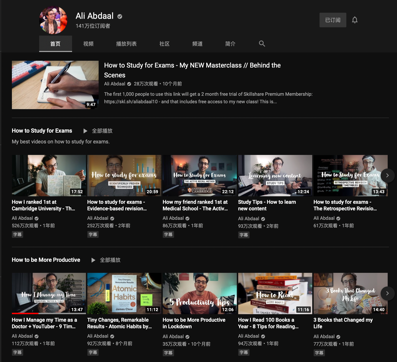Image resolution: width=397 pixels, height=362 pixels.
Task: Click title Study Tips - How to learn new content
Action: pyautogui.click(x=267, y=205)
